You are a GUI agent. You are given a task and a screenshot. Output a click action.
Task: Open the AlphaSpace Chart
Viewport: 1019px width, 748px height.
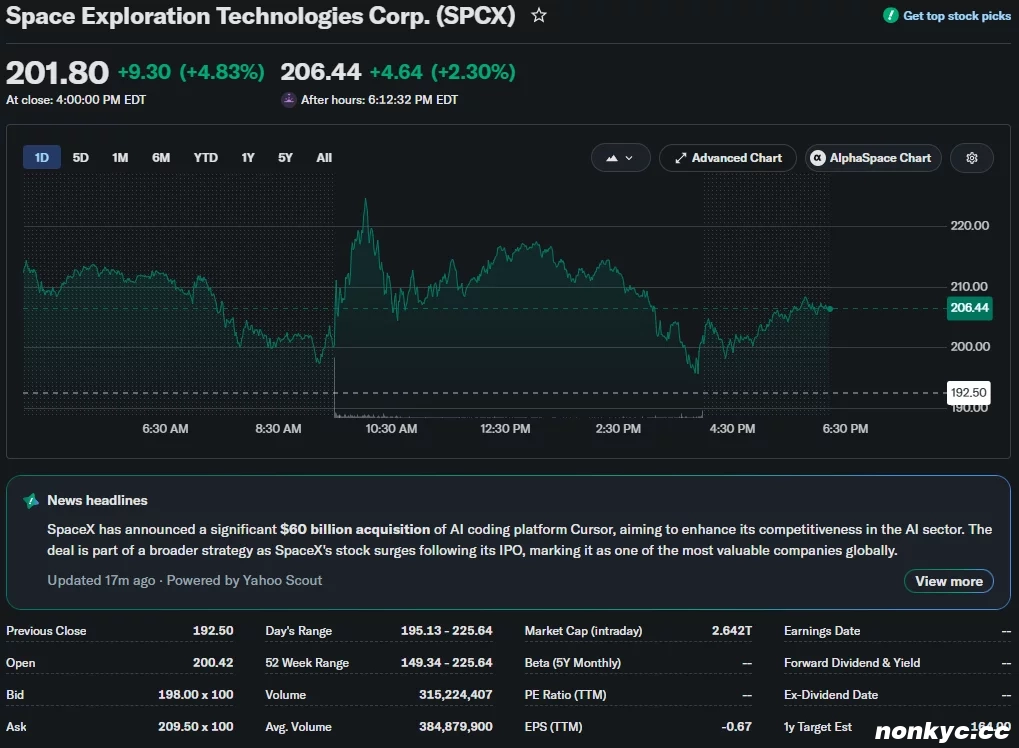tap(873, 158)
